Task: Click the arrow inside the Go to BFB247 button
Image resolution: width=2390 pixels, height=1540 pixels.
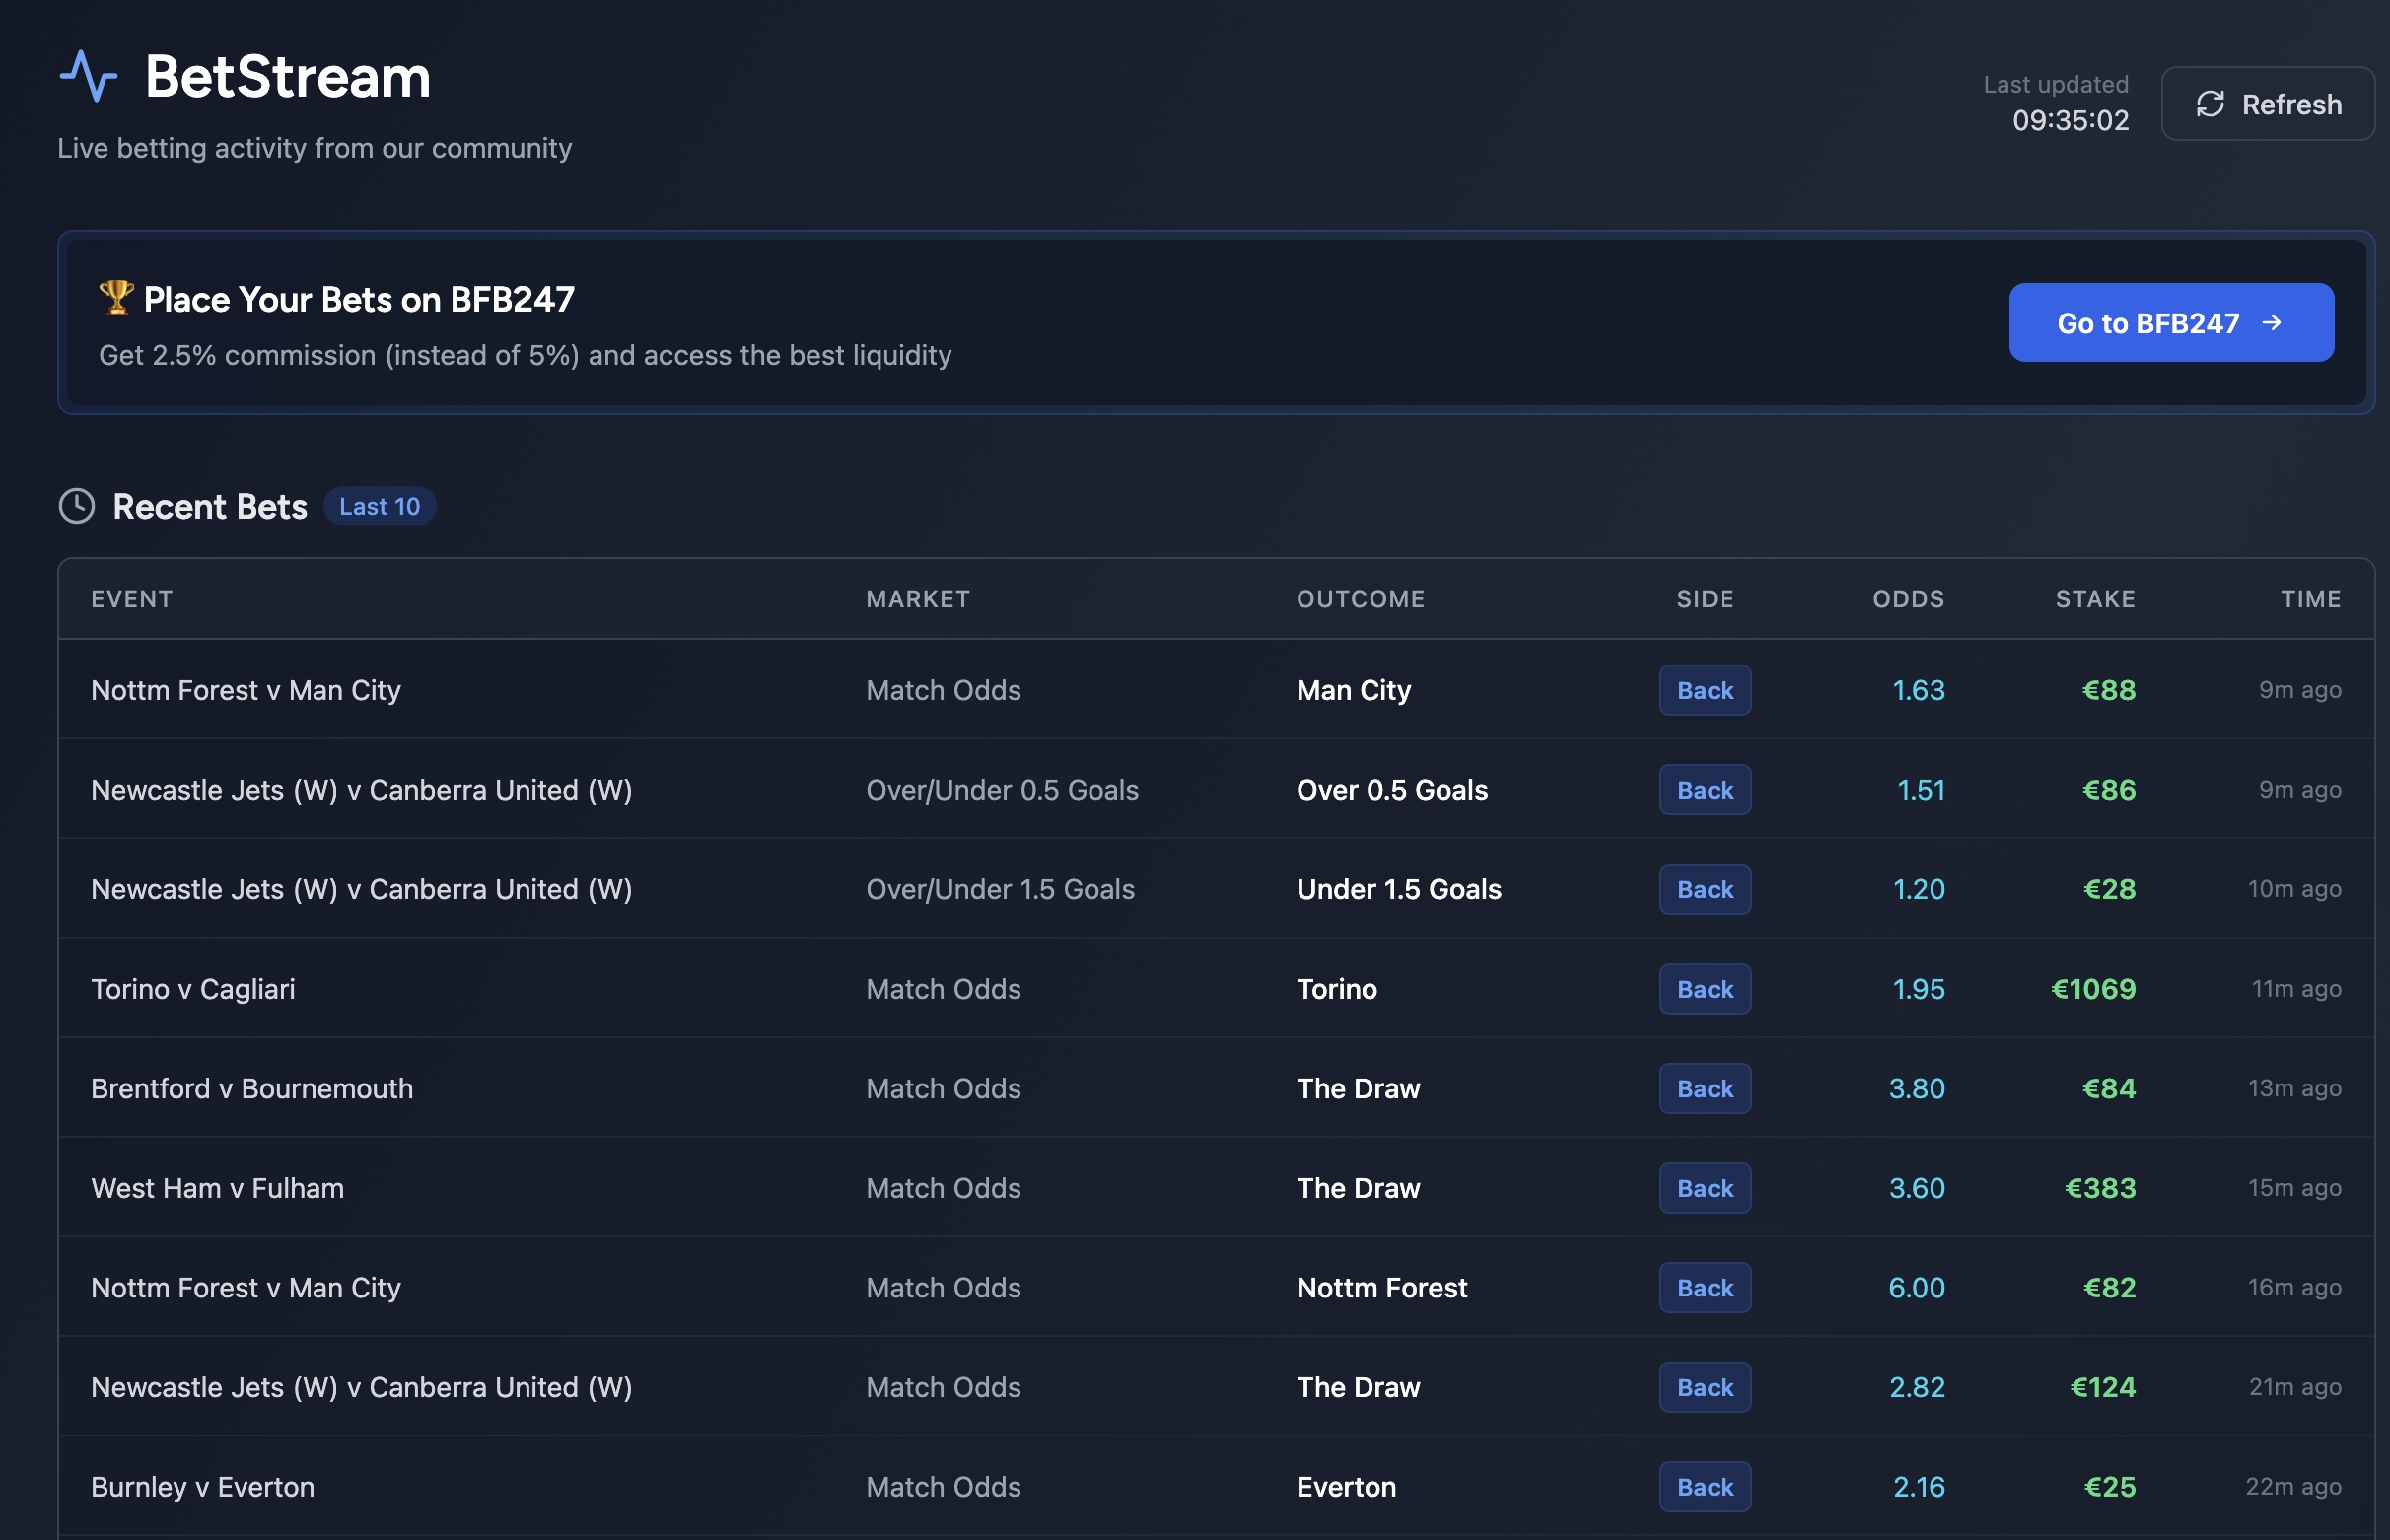Action: [x=2274, y=322]
